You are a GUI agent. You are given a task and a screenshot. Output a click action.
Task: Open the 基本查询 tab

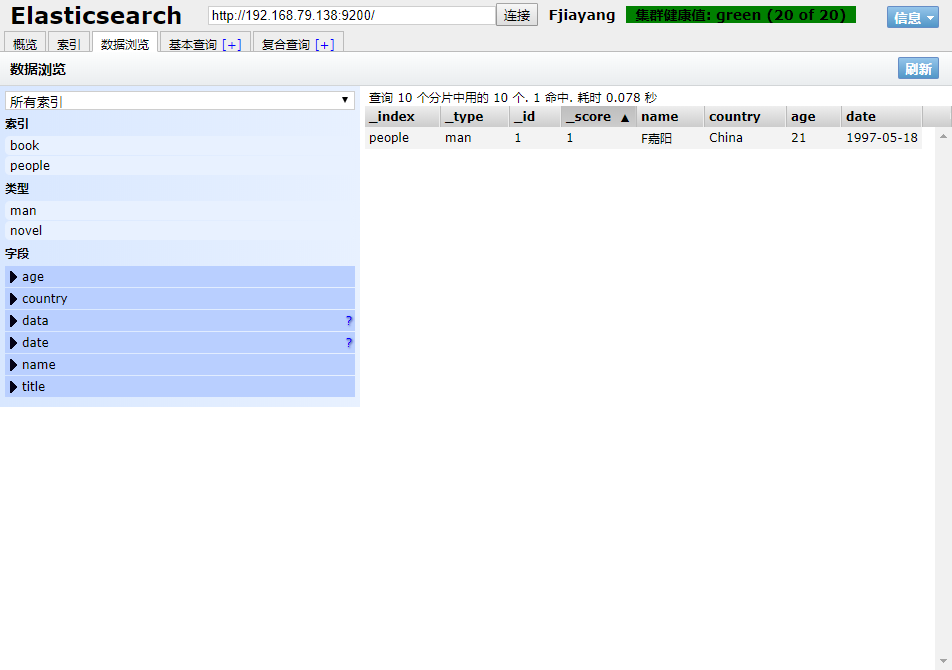tap(204, 44)
